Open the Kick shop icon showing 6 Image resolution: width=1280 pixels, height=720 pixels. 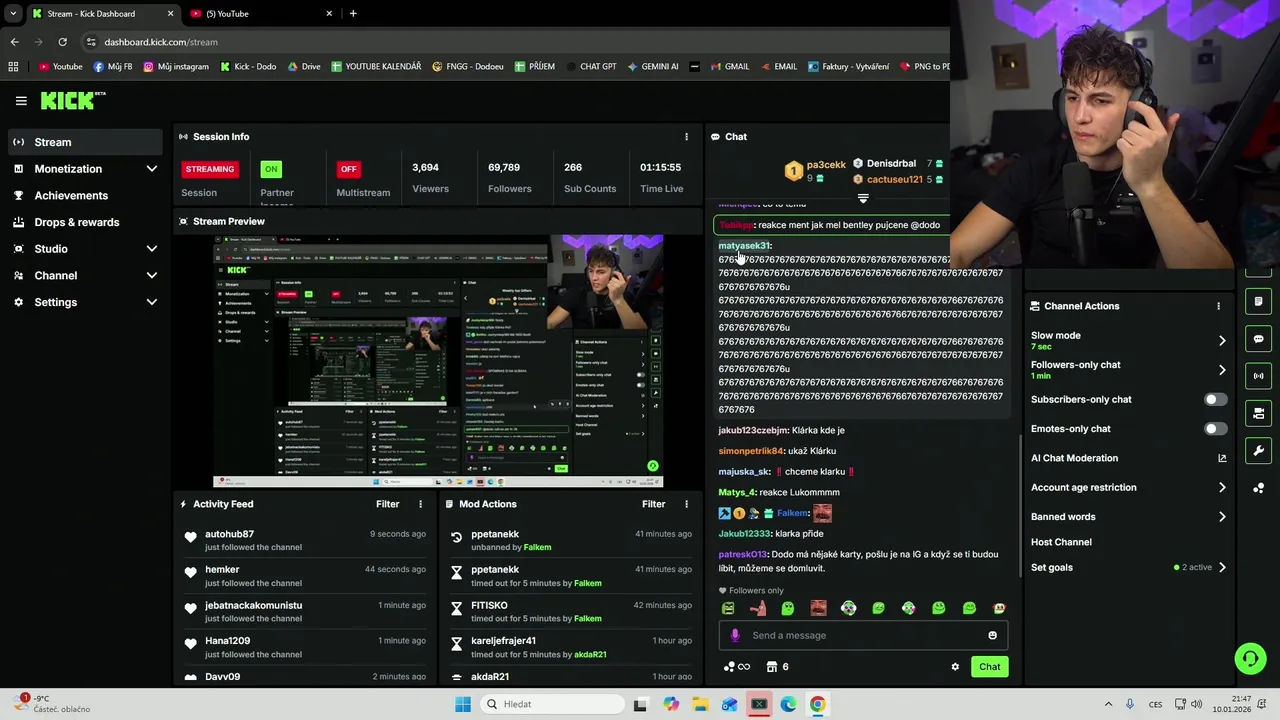777,667
